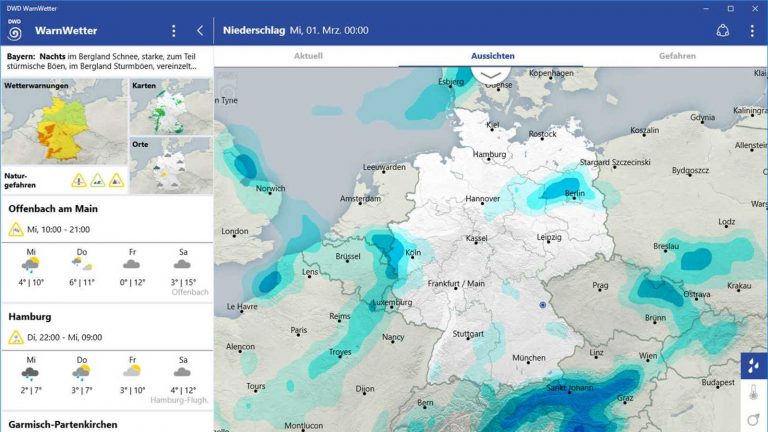Click the share icon in the map header
Screen dimensions: 768x432
[722, 30]
